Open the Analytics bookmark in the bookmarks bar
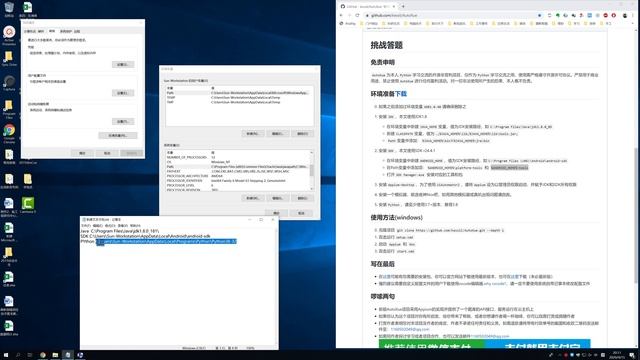 pyautogui.click(x=348, y=24)
